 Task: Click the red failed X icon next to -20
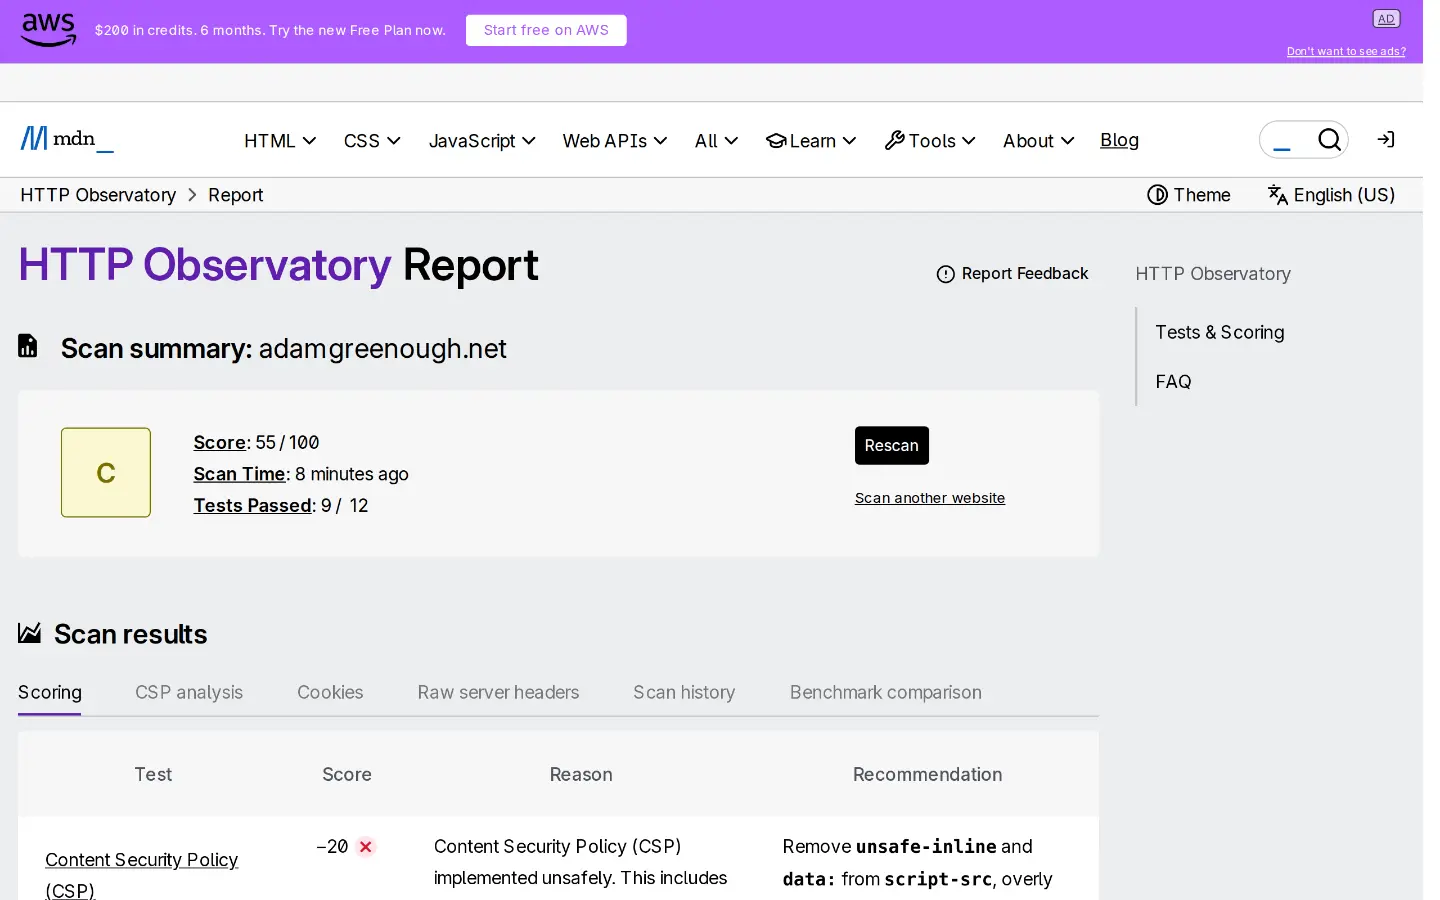366,847
